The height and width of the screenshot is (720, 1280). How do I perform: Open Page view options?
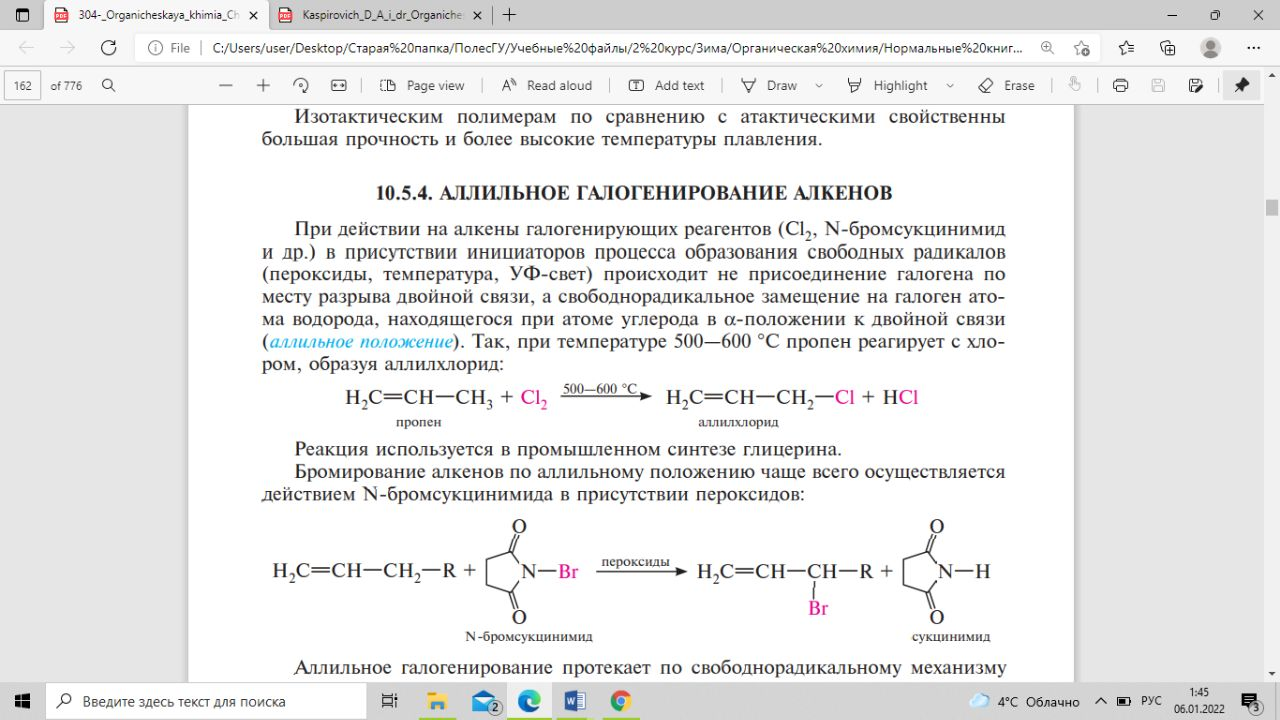[x=423, y=85]
